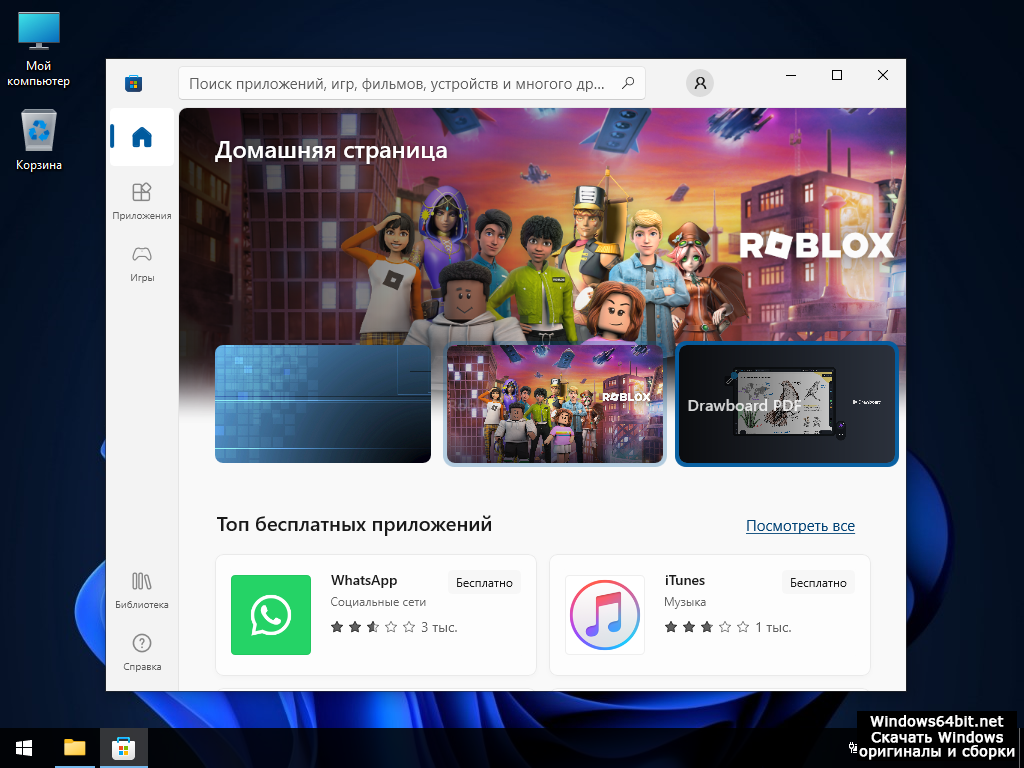Open the Игры section in sidebar
The width and height of the screenshot is (1024, 768).
142,262
